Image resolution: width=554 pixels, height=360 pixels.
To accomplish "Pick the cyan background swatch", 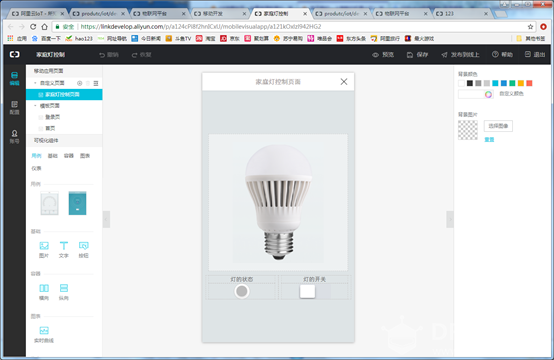I will coord(495,83).
